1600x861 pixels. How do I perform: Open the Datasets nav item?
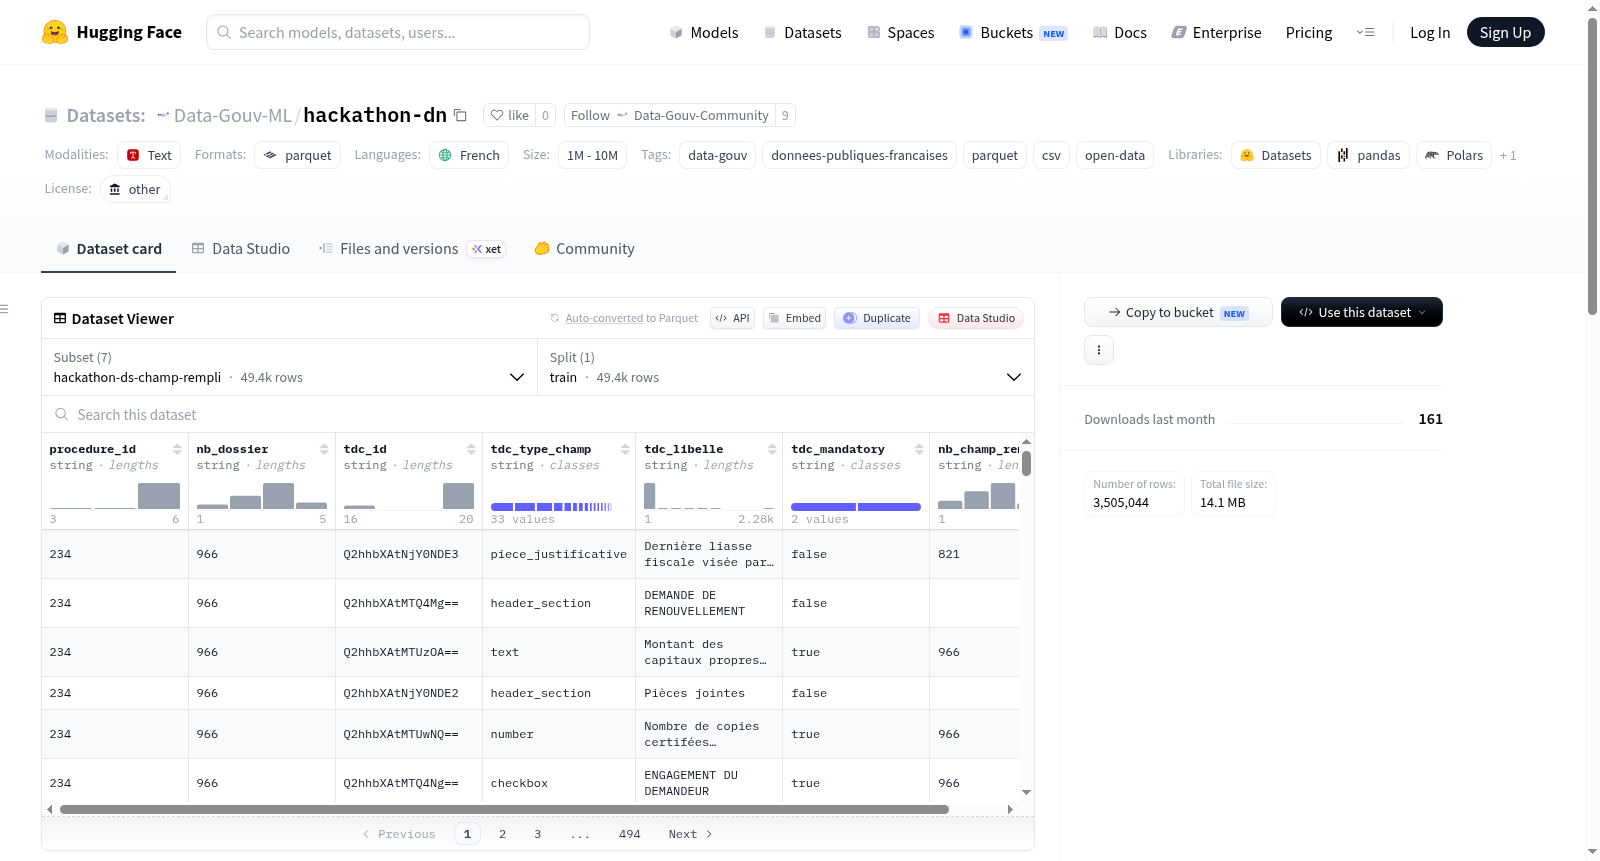click(x=803, y=32)
